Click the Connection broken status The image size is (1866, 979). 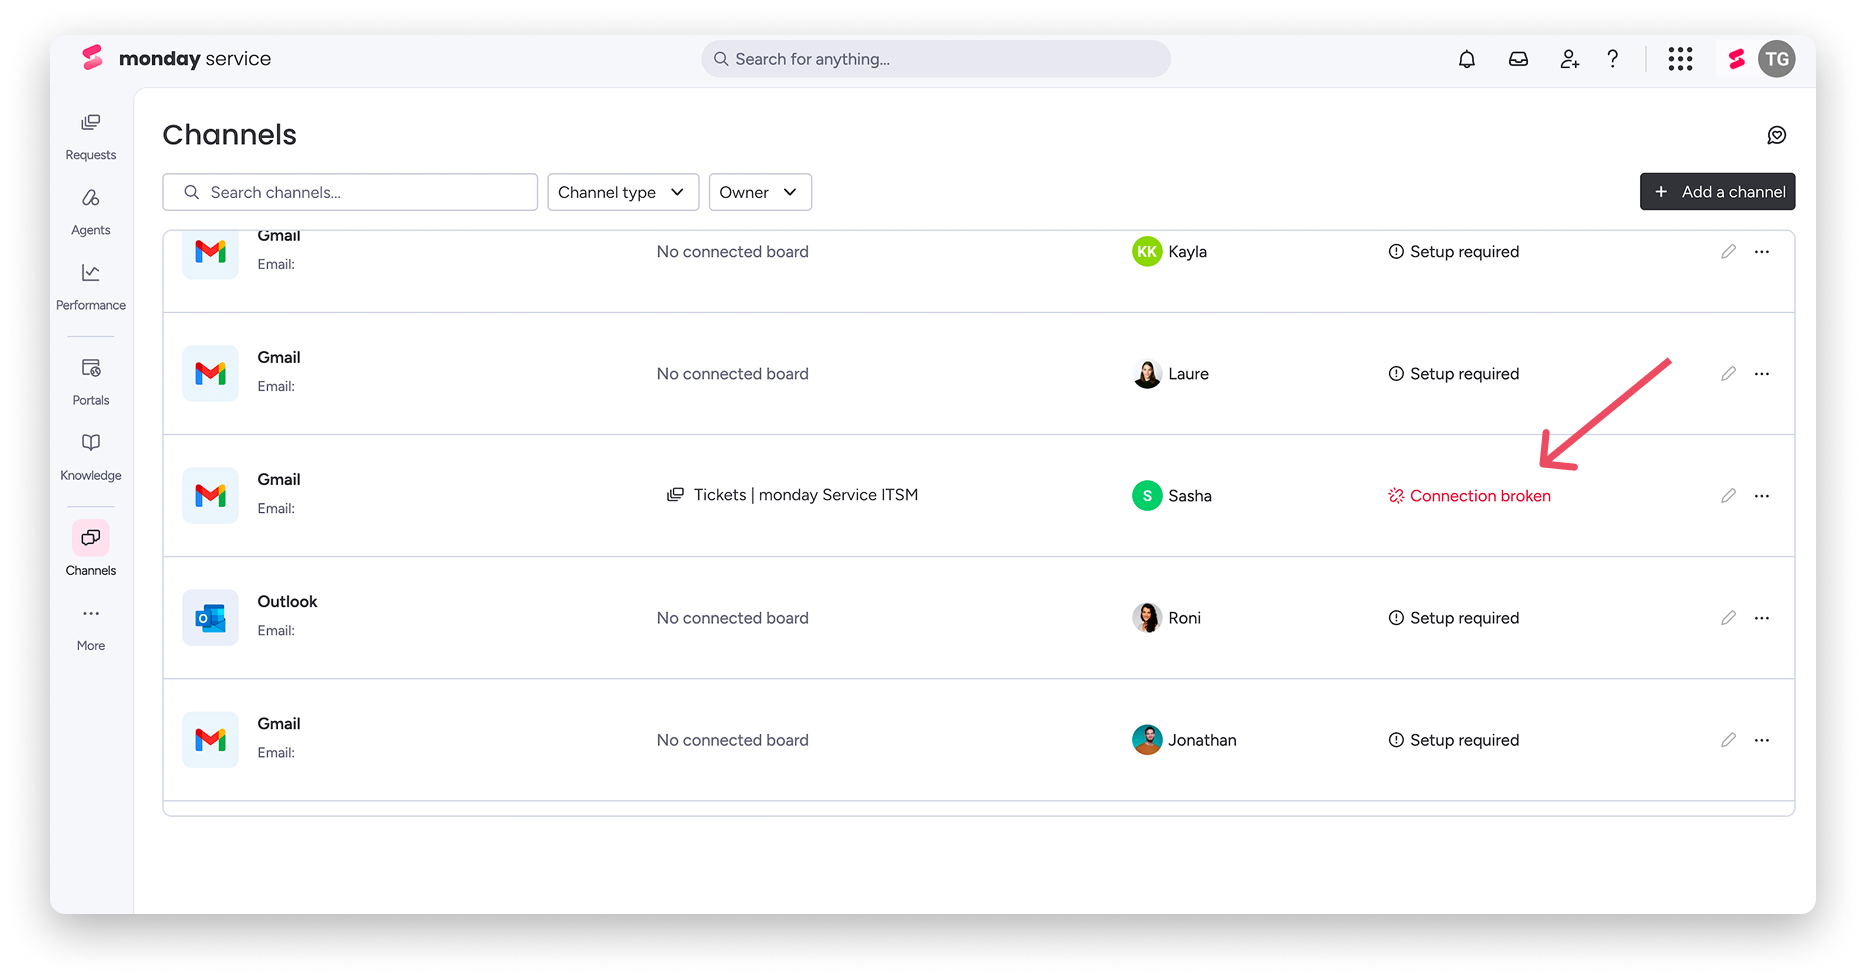1469,496
